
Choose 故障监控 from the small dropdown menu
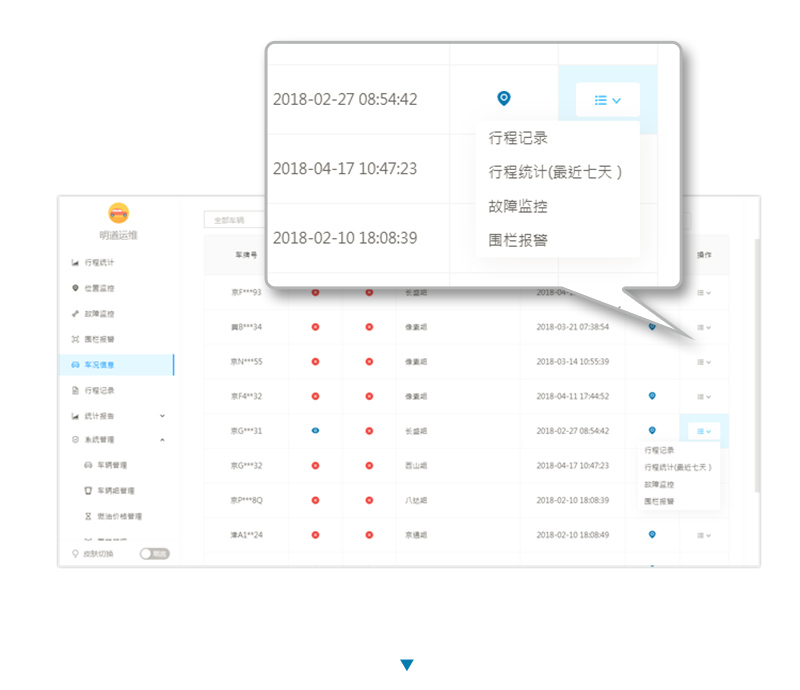pos(659,484)
